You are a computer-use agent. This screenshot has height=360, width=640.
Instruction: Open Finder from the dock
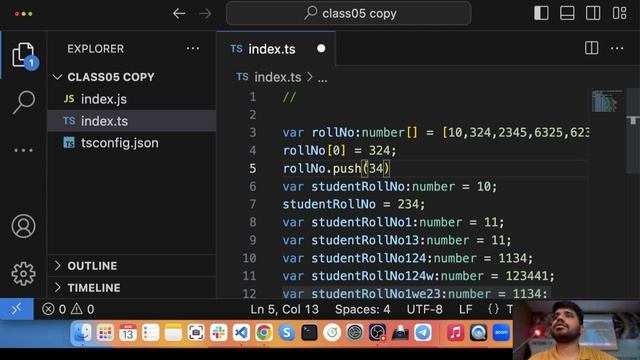82,333
